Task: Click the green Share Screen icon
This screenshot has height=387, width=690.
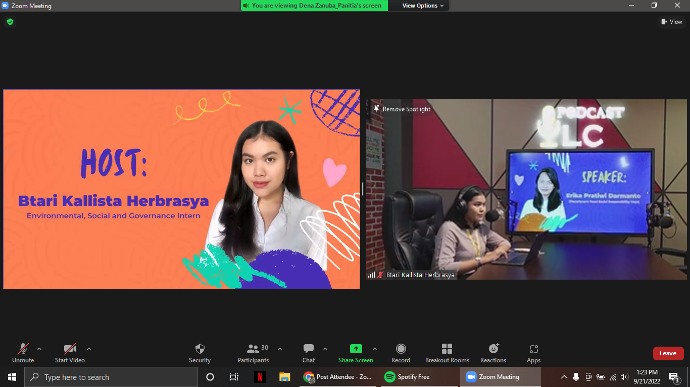Action: point(356,349)
